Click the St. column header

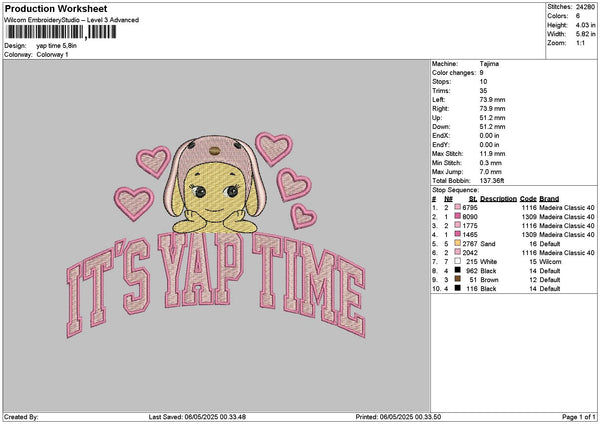click(474, 198)
